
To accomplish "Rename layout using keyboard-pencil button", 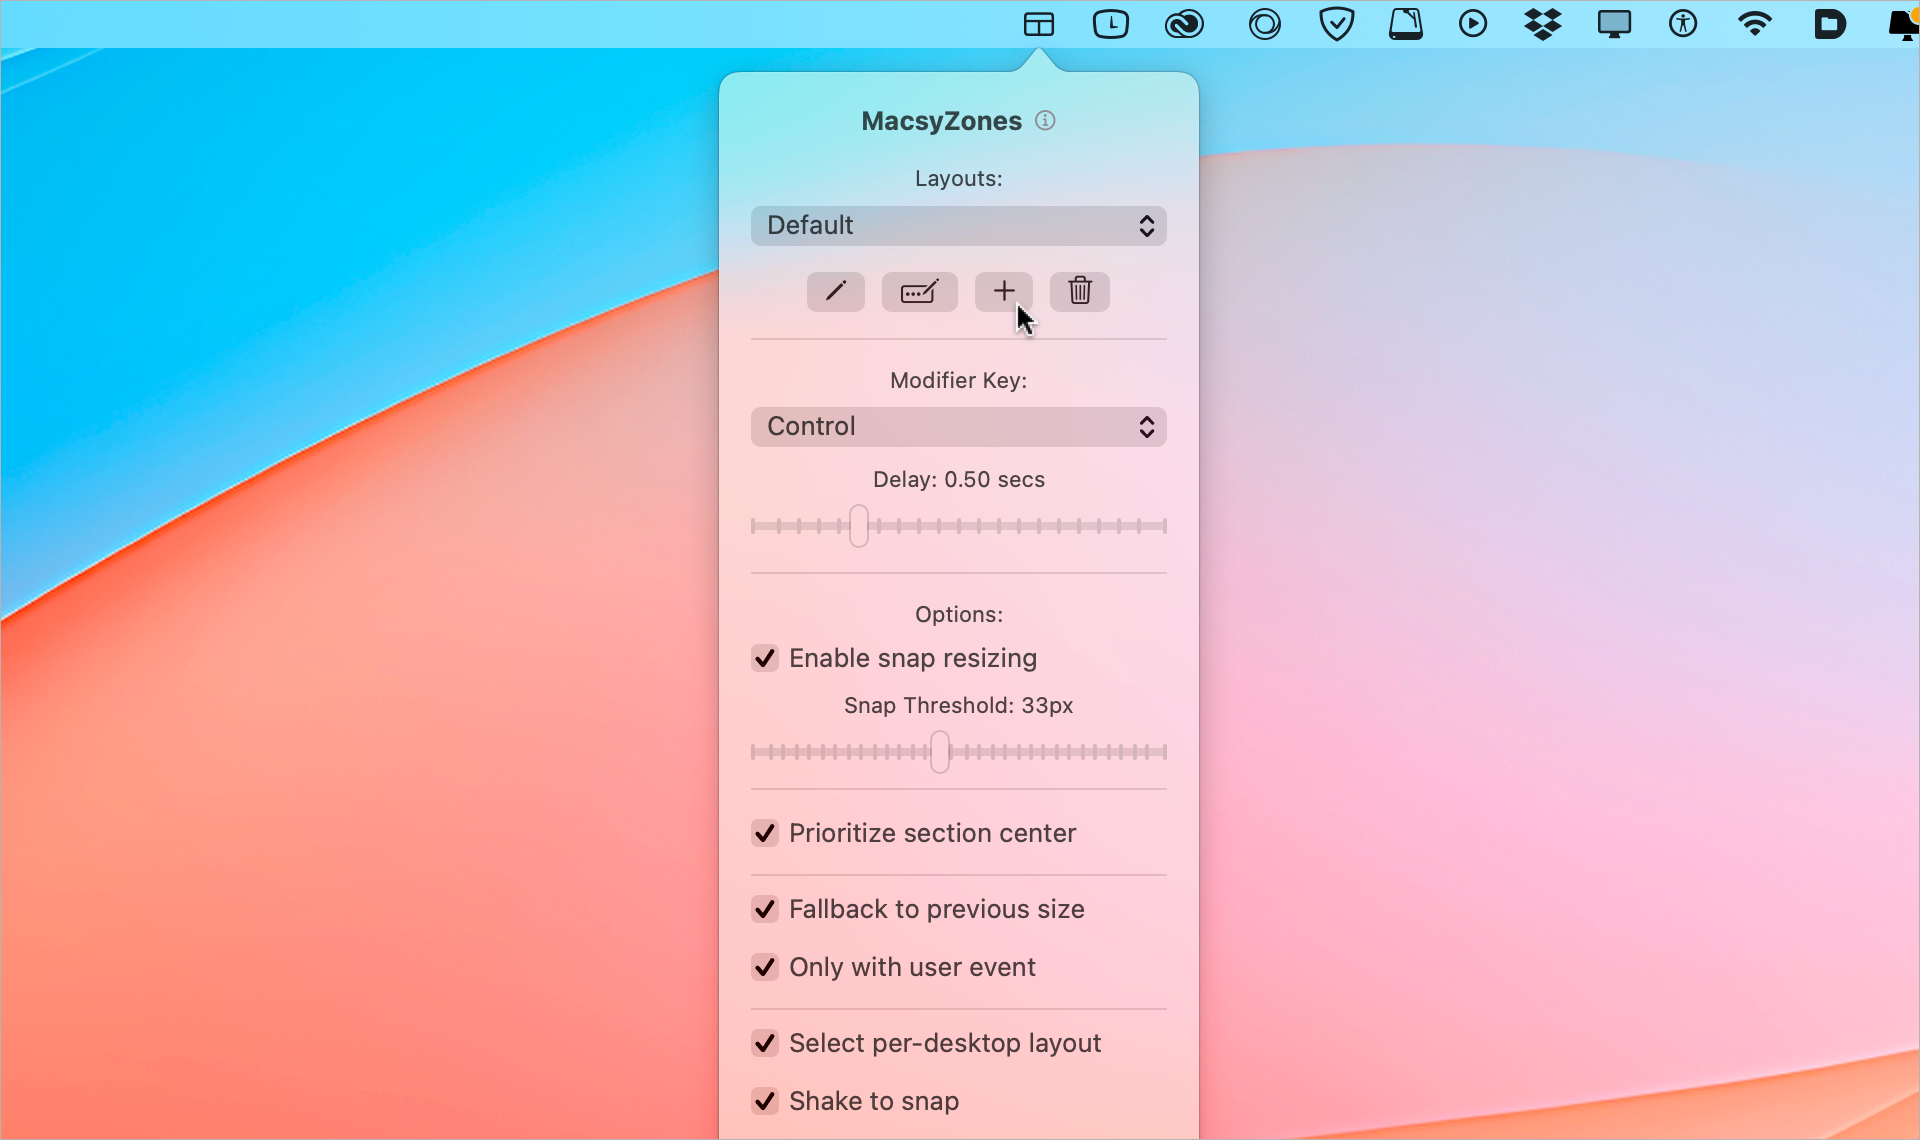I will coord(920,292).
